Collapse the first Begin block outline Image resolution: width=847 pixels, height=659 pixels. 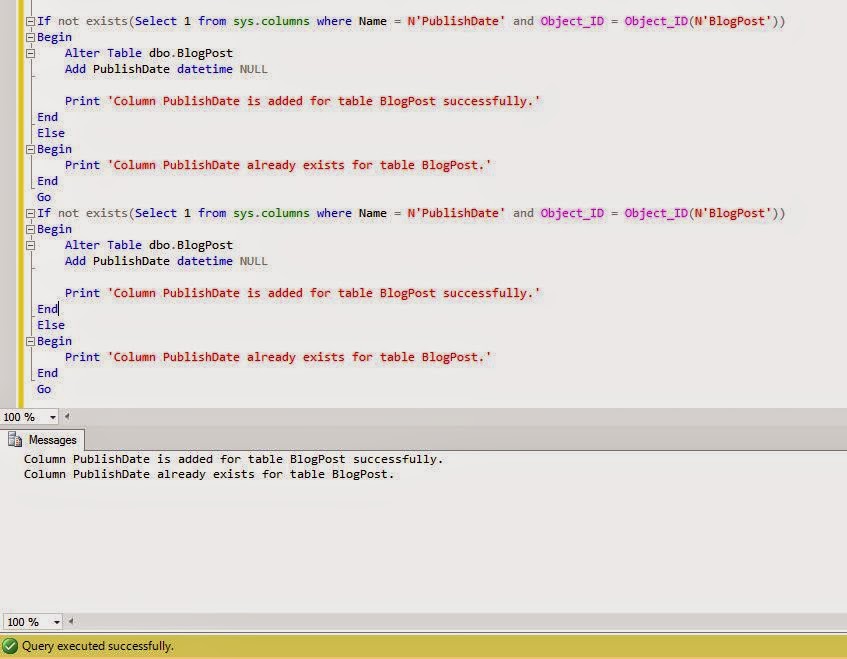[30, 37]
